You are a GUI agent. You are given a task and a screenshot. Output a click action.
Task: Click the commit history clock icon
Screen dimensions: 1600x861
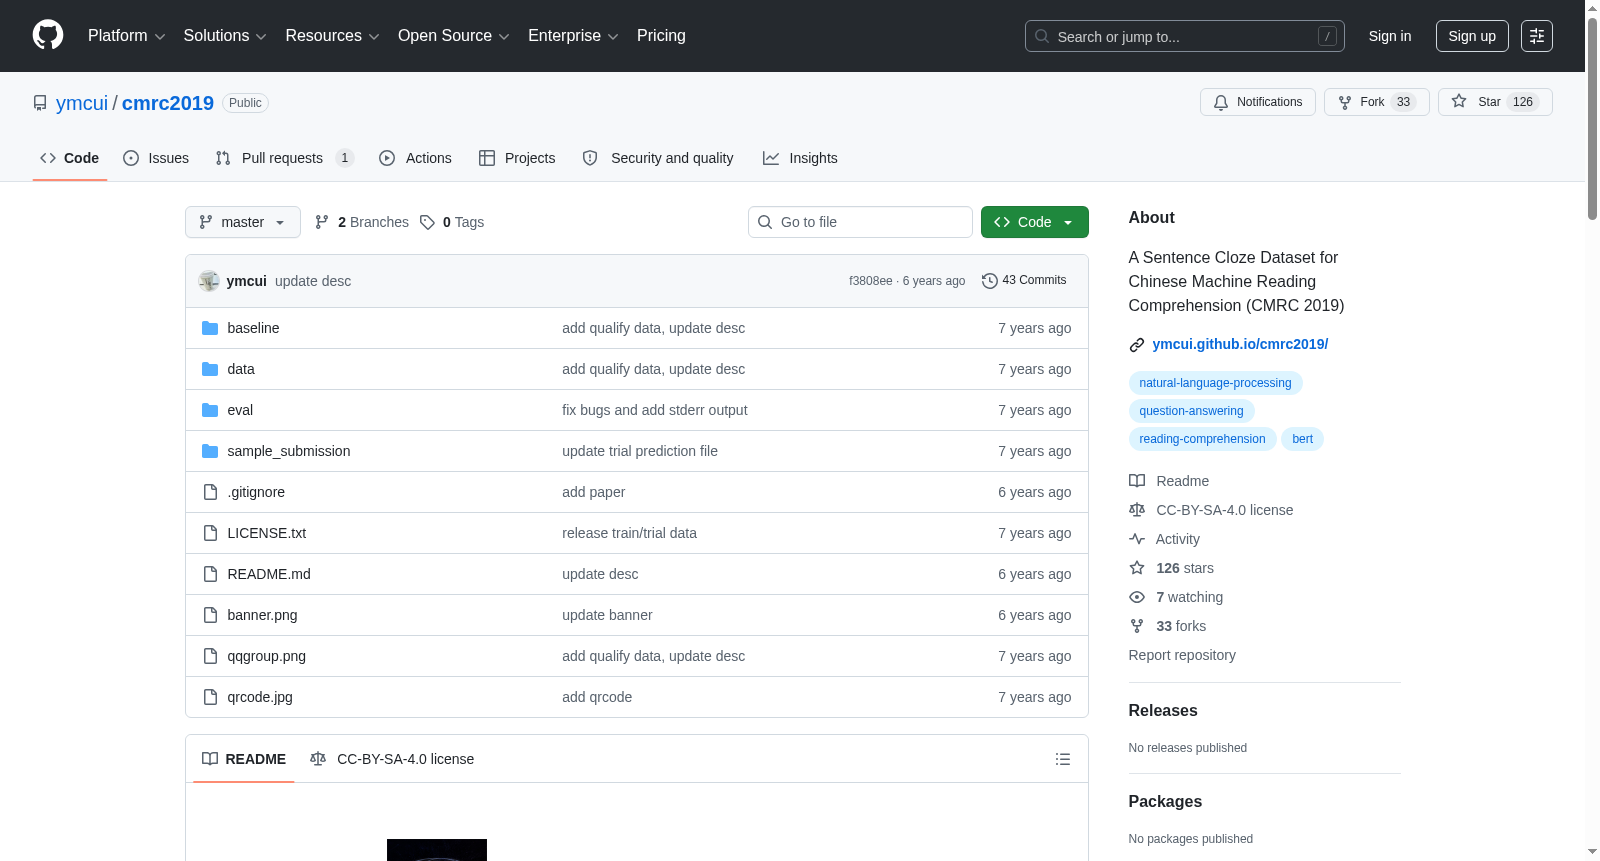pos(989,281)
